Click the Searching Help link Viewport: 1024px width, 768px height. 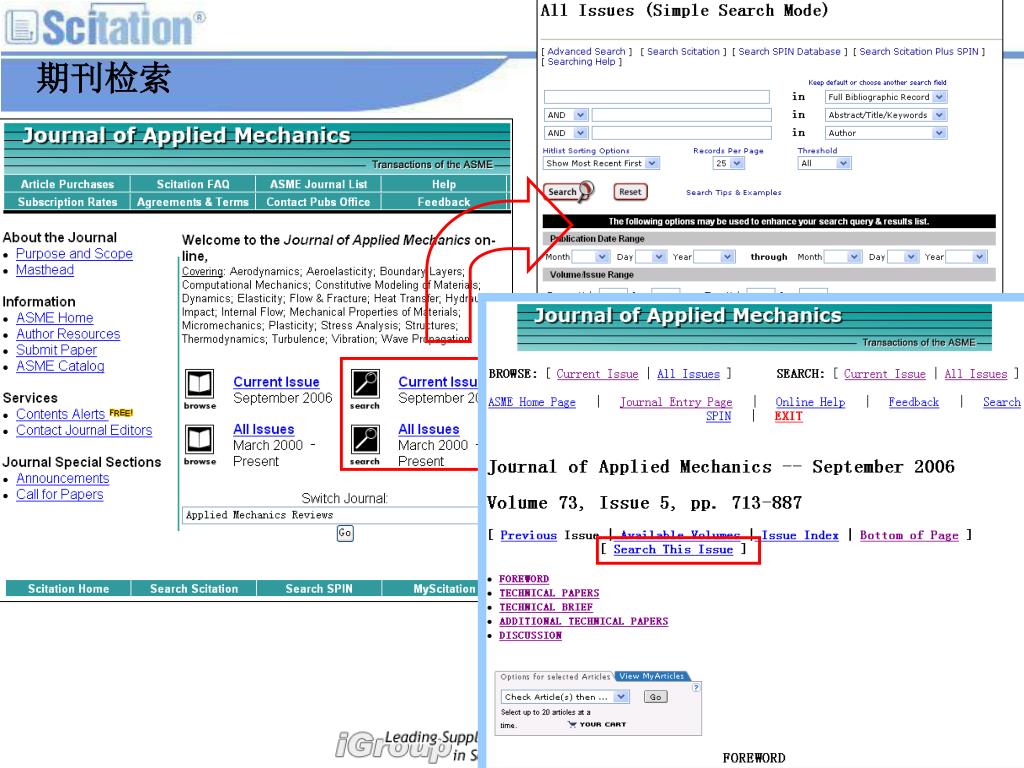click(581, 61)
